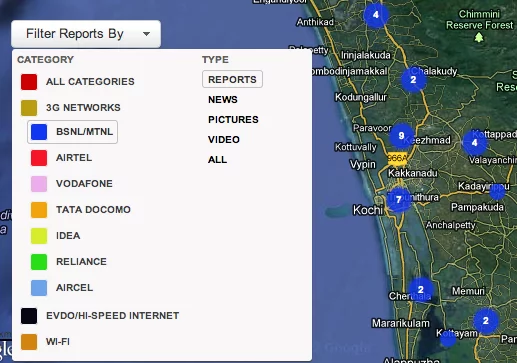Switch type filter to News
Viewport: 517px width, 363px height.
tap(223, 99)
